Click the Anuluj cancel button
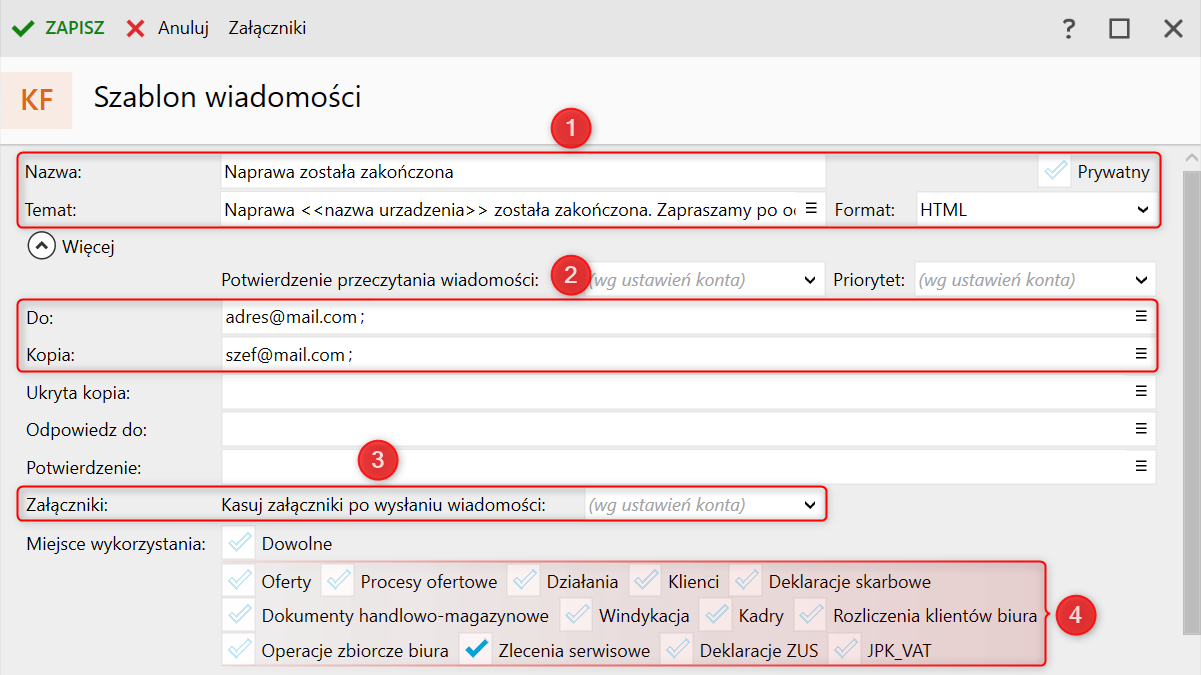Viewport: 1201px width, 675px height. pos(167,28)
